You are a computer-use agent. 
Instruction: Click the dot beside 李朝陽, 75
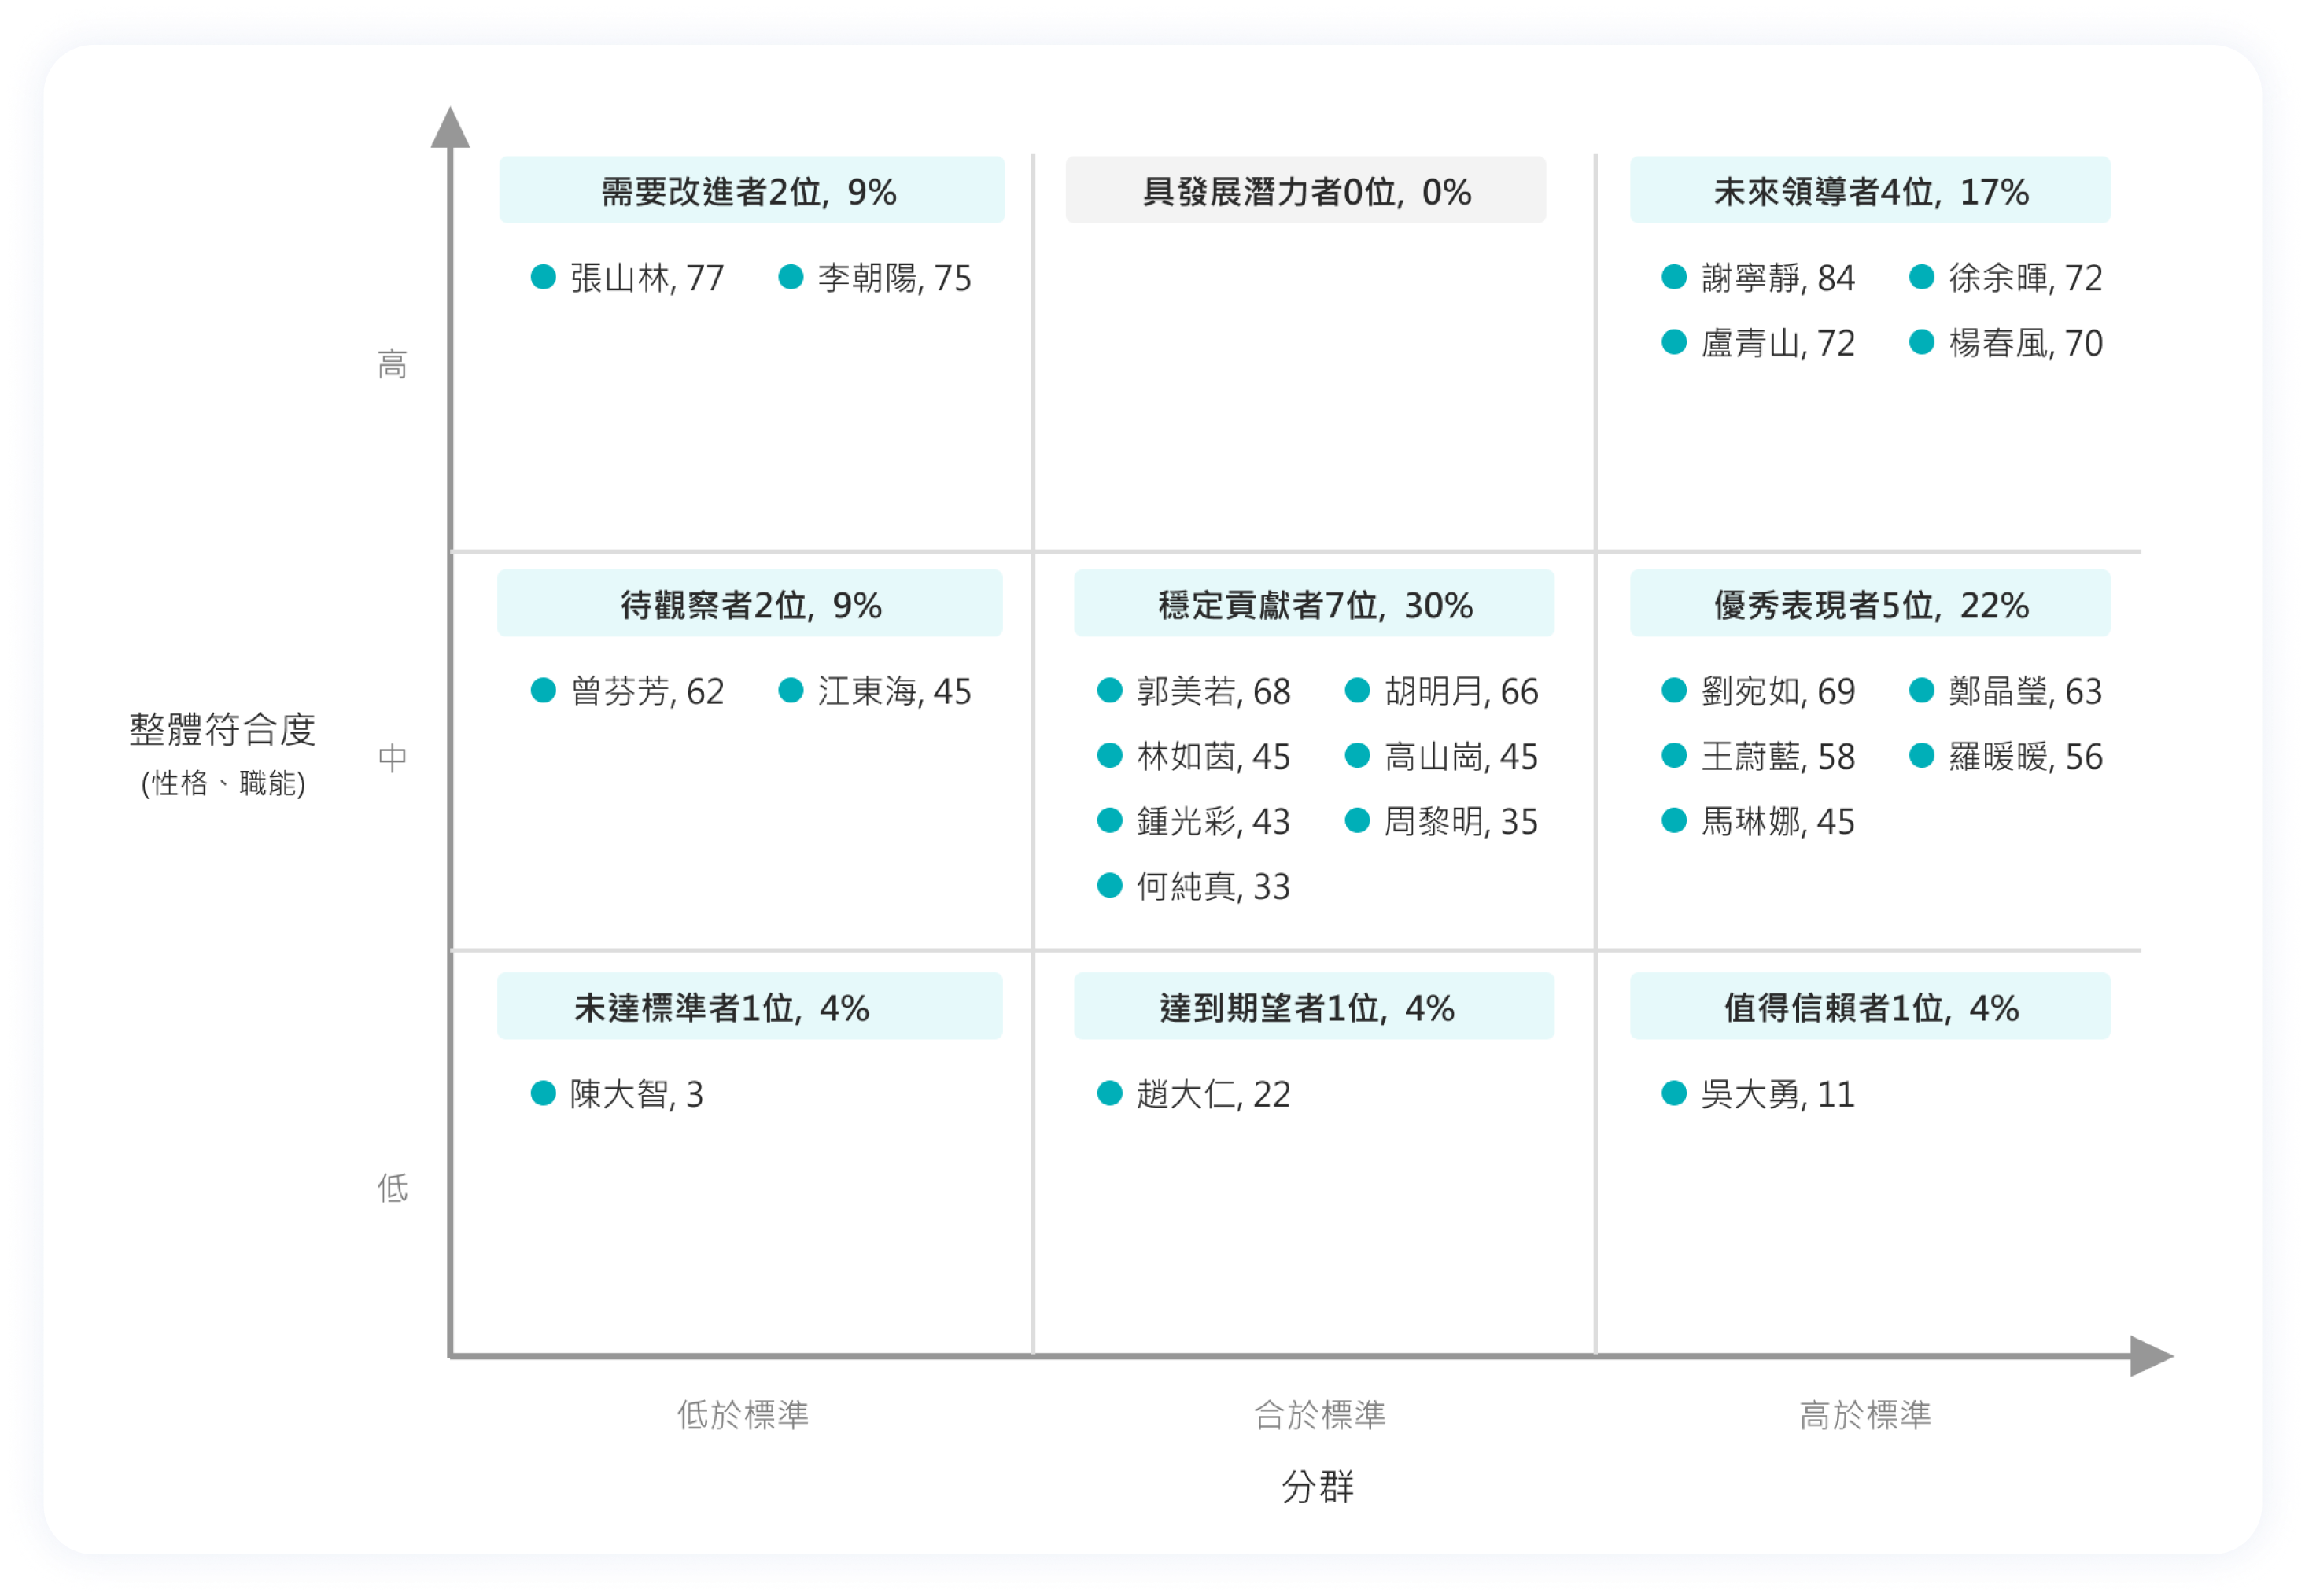tap(790, 277)
